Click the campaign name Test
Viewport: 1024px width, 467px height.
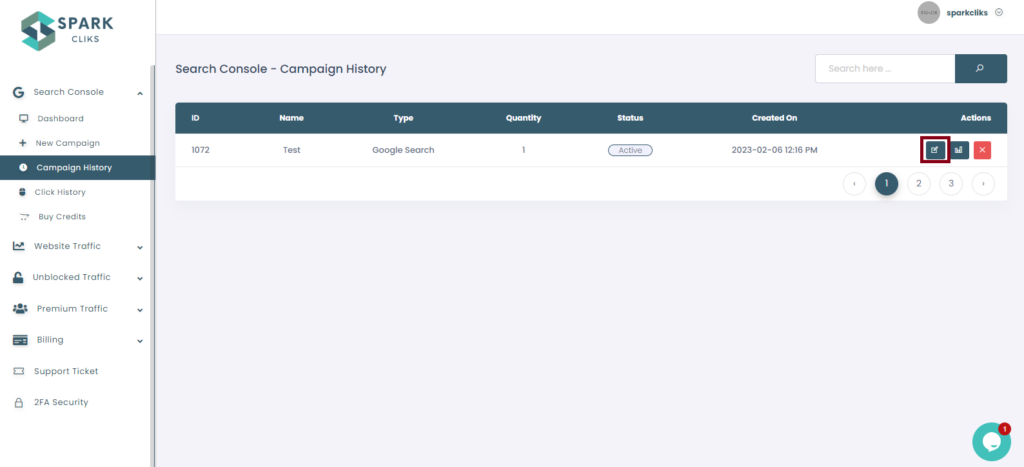[291, 150]
